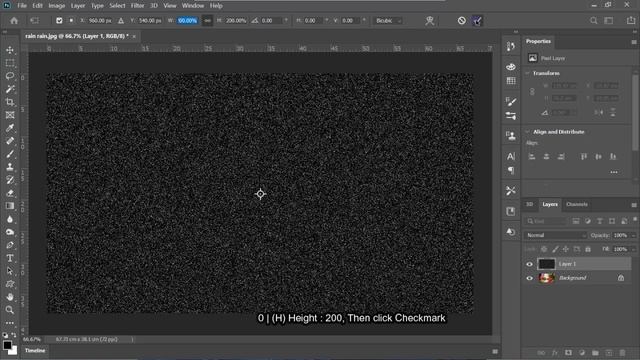Click the W width field in options bar
The image size is (640, 360).
tap(187, 20)
